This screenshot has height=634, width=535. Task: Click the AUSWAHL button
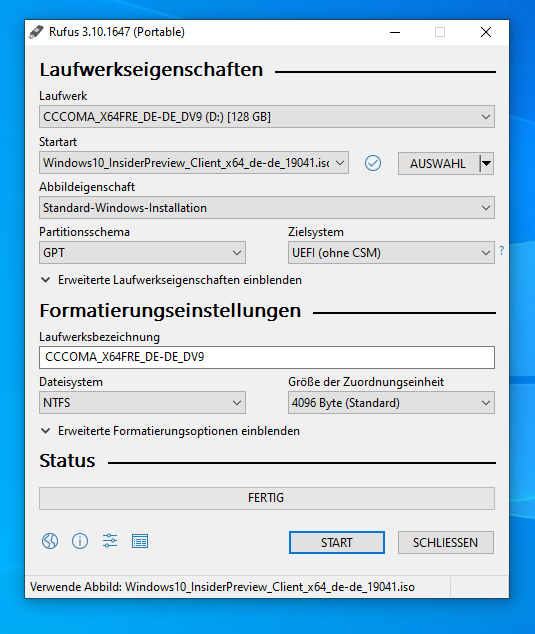pos(438,163)
